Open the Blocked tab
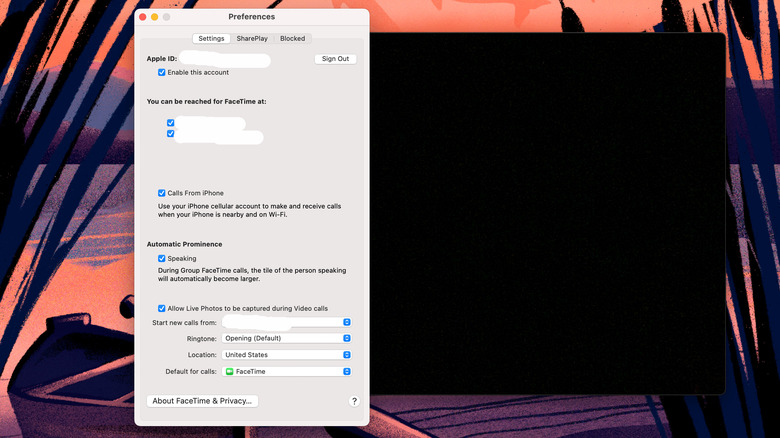 (x=292, y=38)
